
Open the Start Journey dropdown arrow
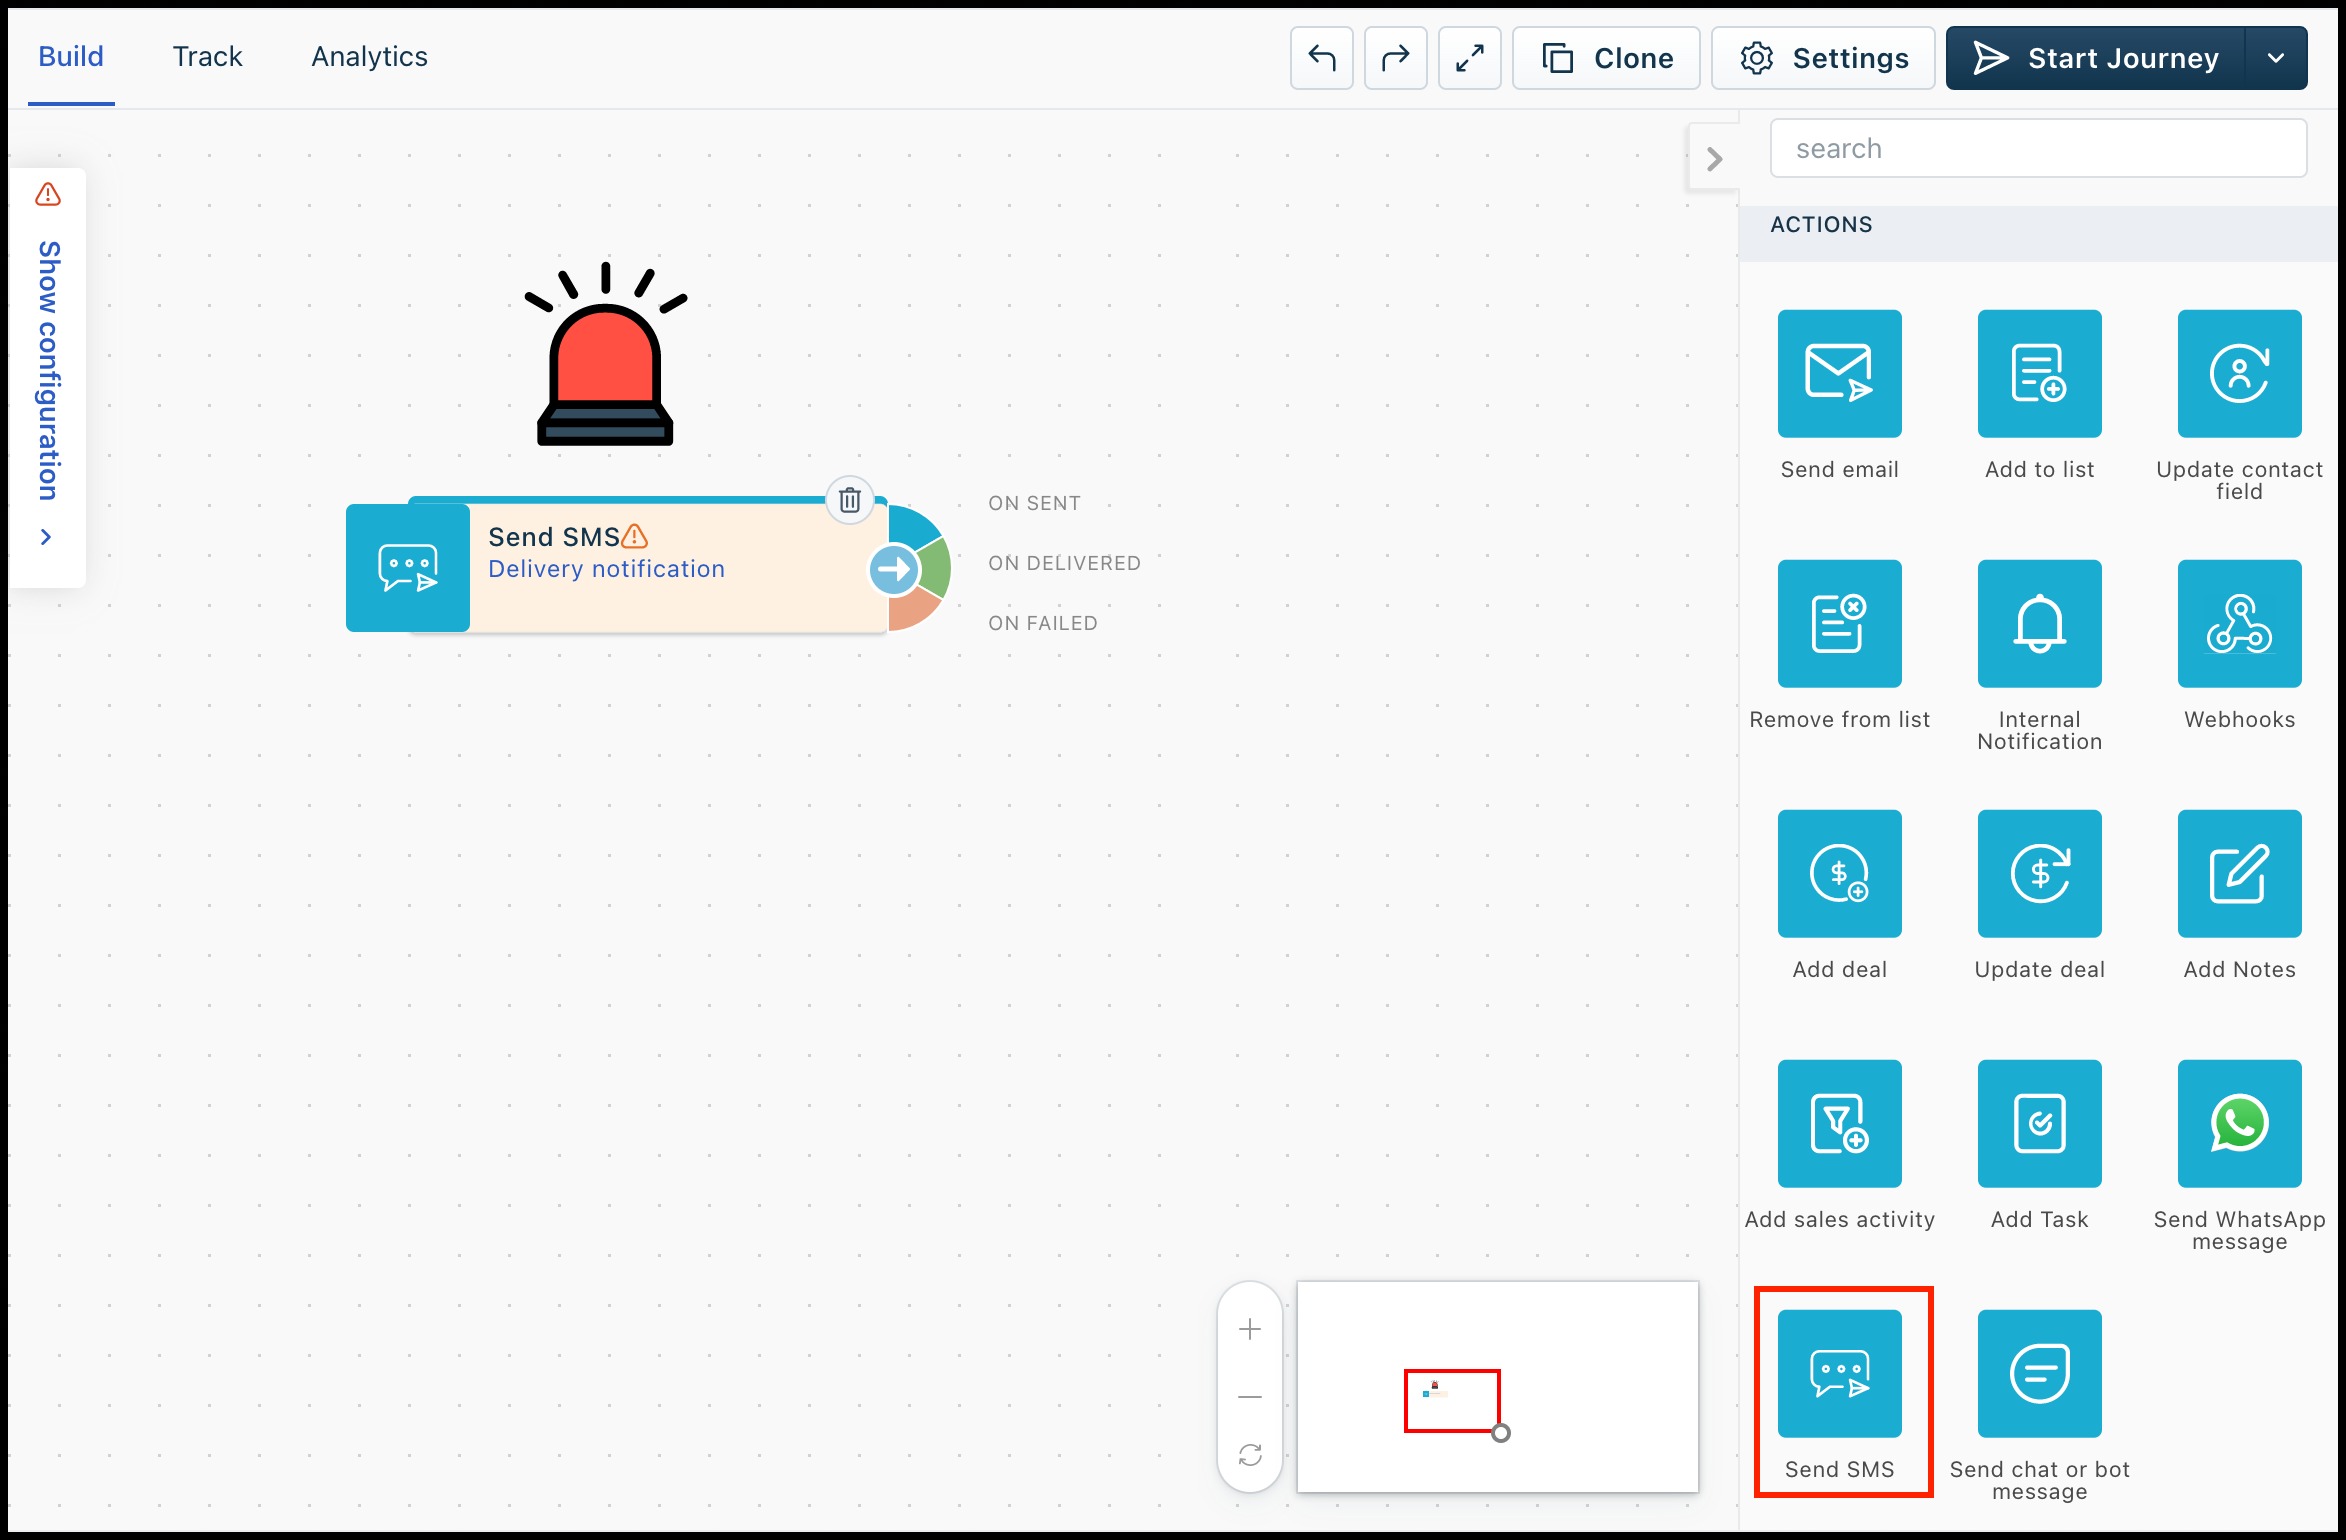(2276, 58)
